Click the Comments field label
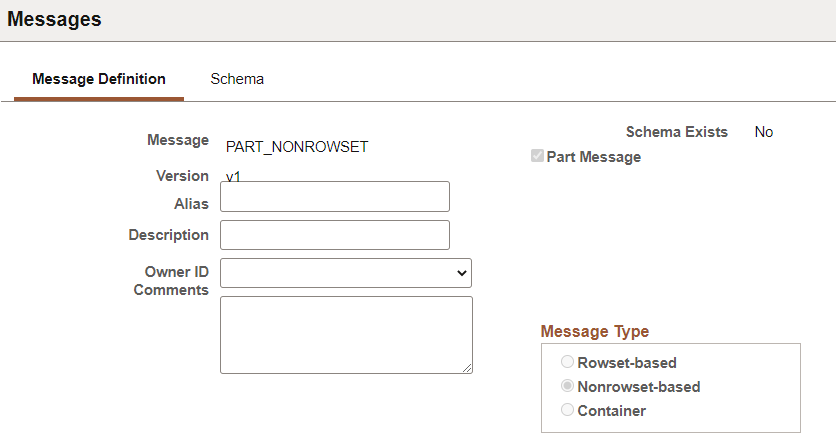 pos(171,290)
